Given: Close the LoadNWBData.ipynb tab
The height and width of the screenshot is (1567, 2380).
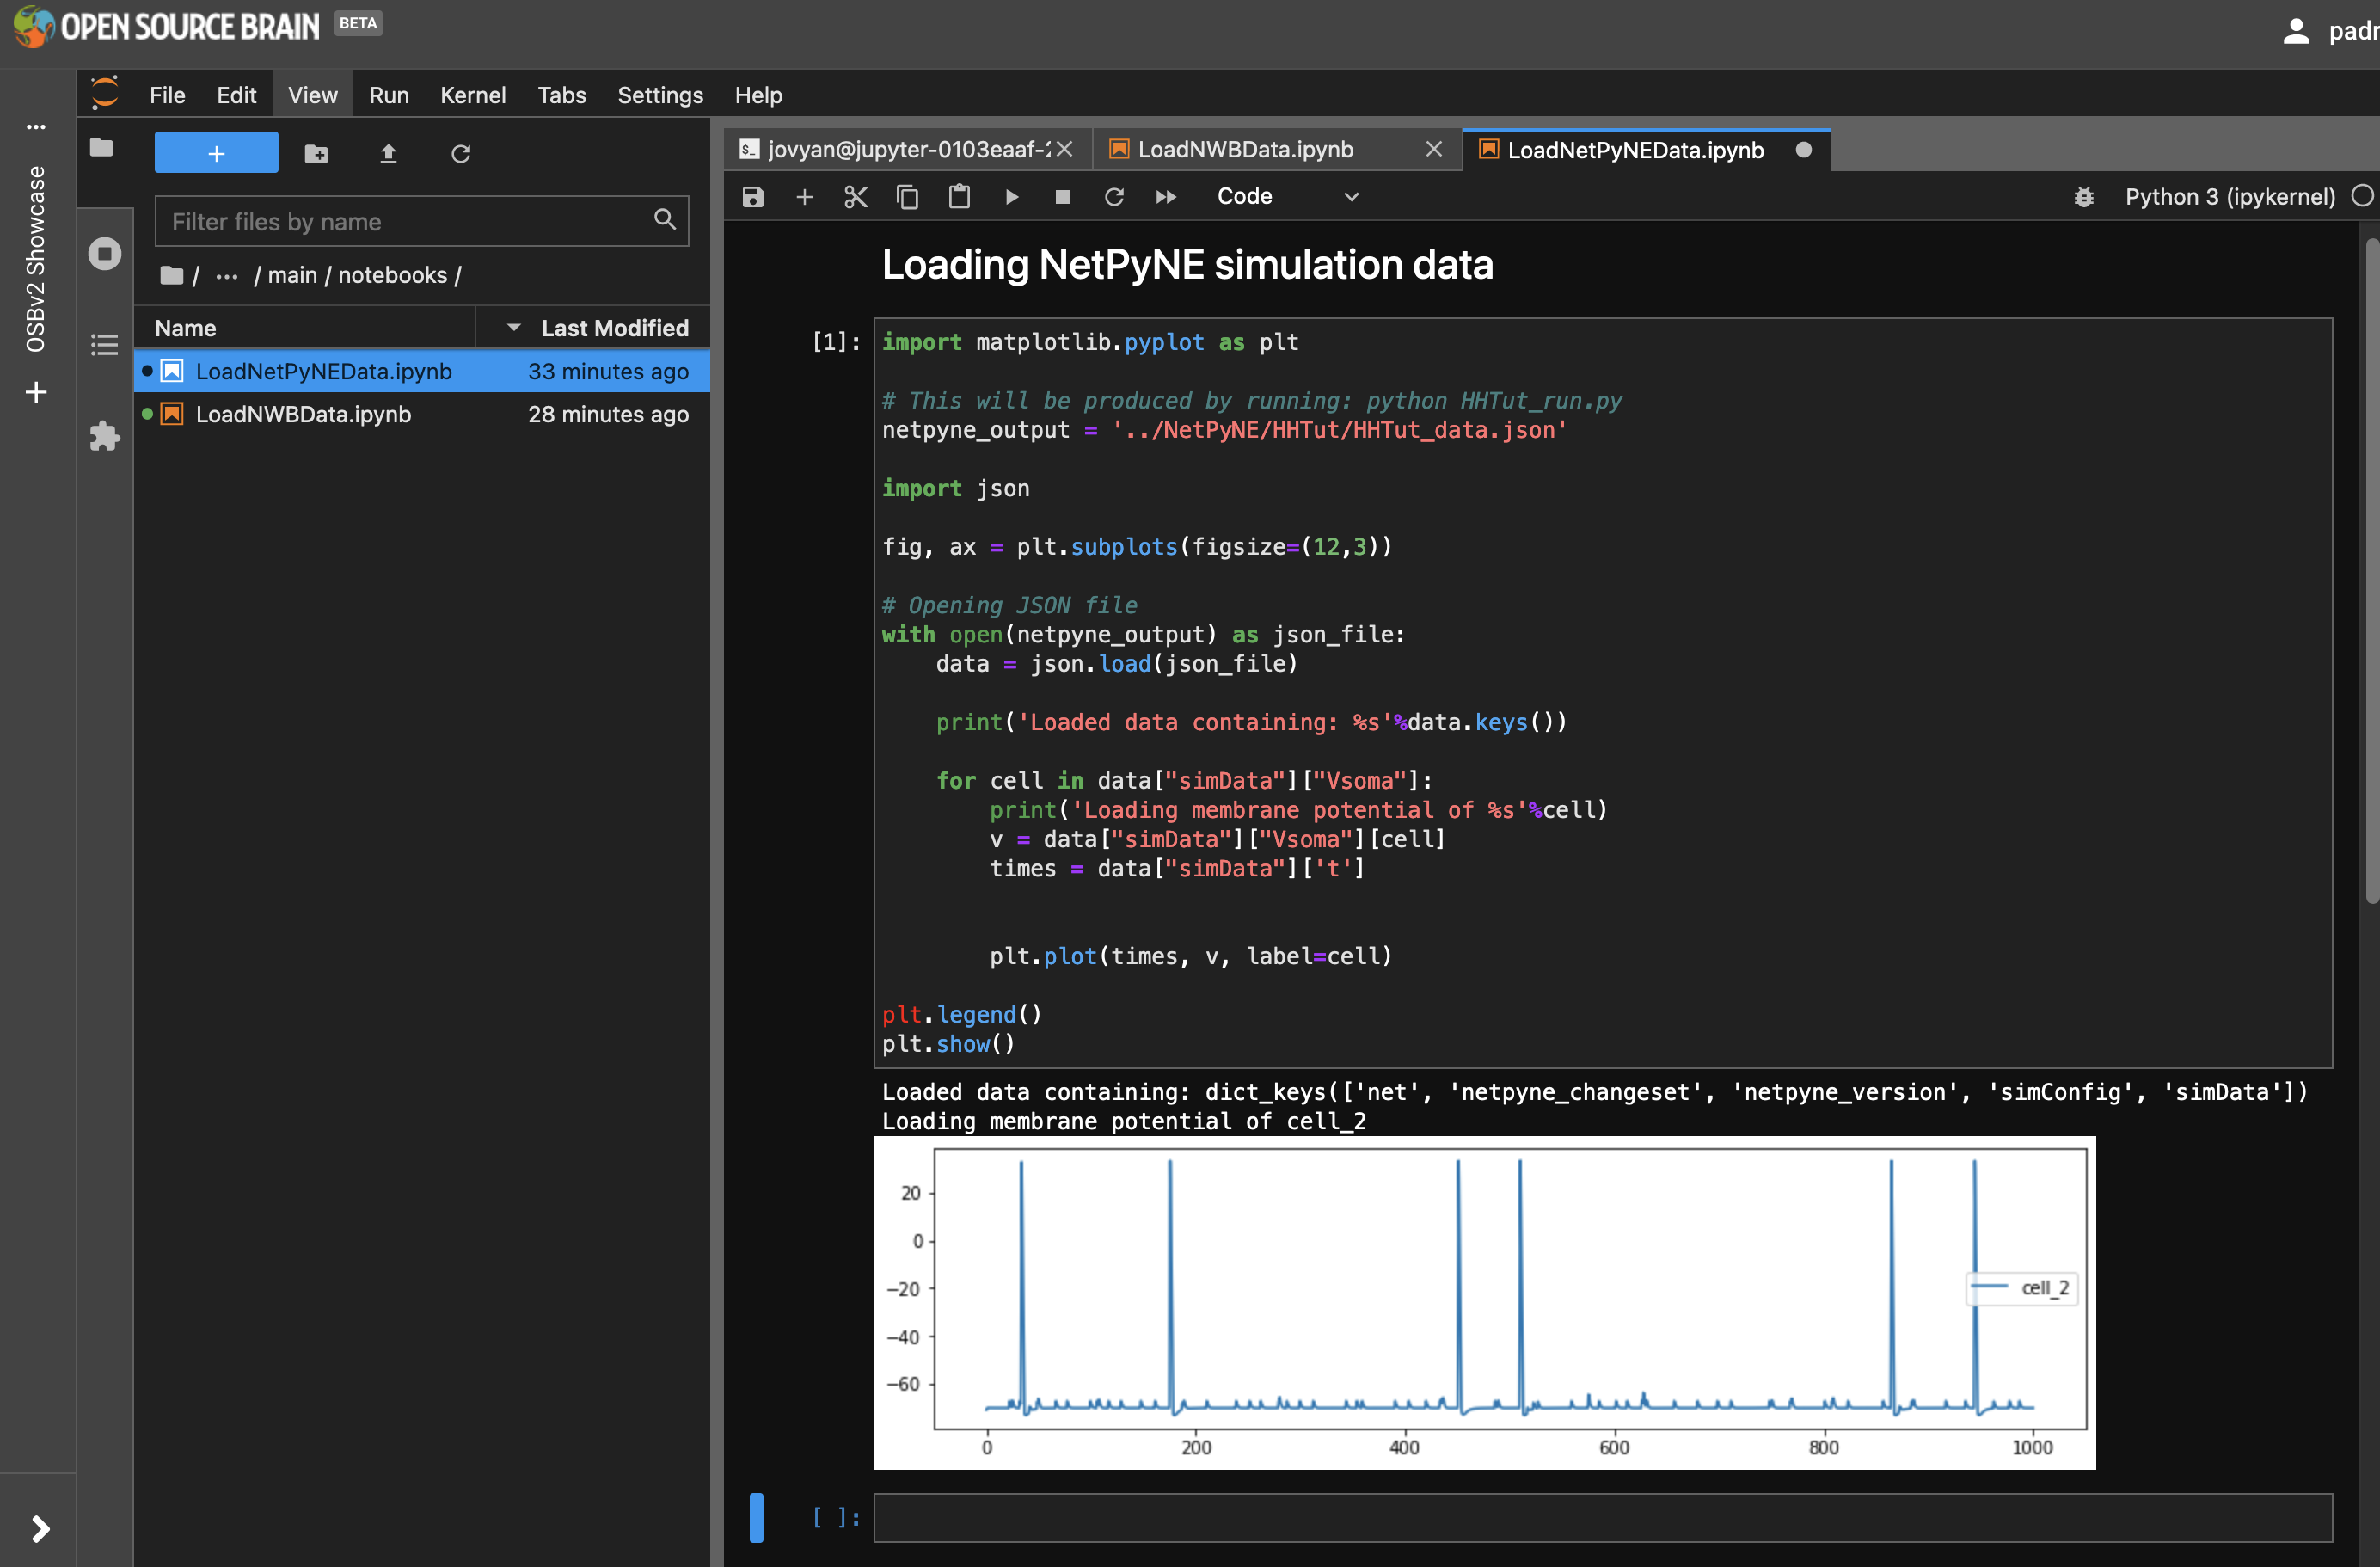Looking at the screenshot, I should pos(1434,149).
